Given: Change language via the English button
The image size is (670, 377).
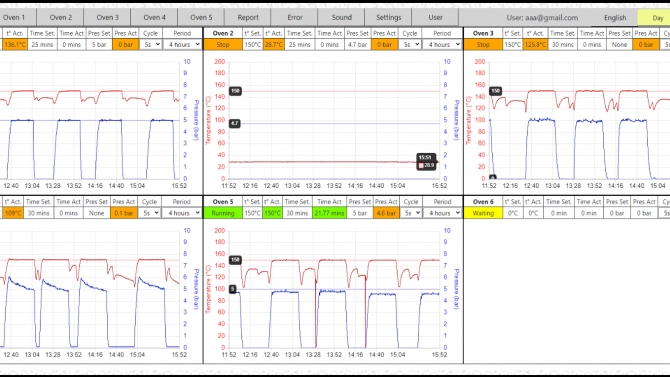Looking at the screenshot, I should click(615, 18).
